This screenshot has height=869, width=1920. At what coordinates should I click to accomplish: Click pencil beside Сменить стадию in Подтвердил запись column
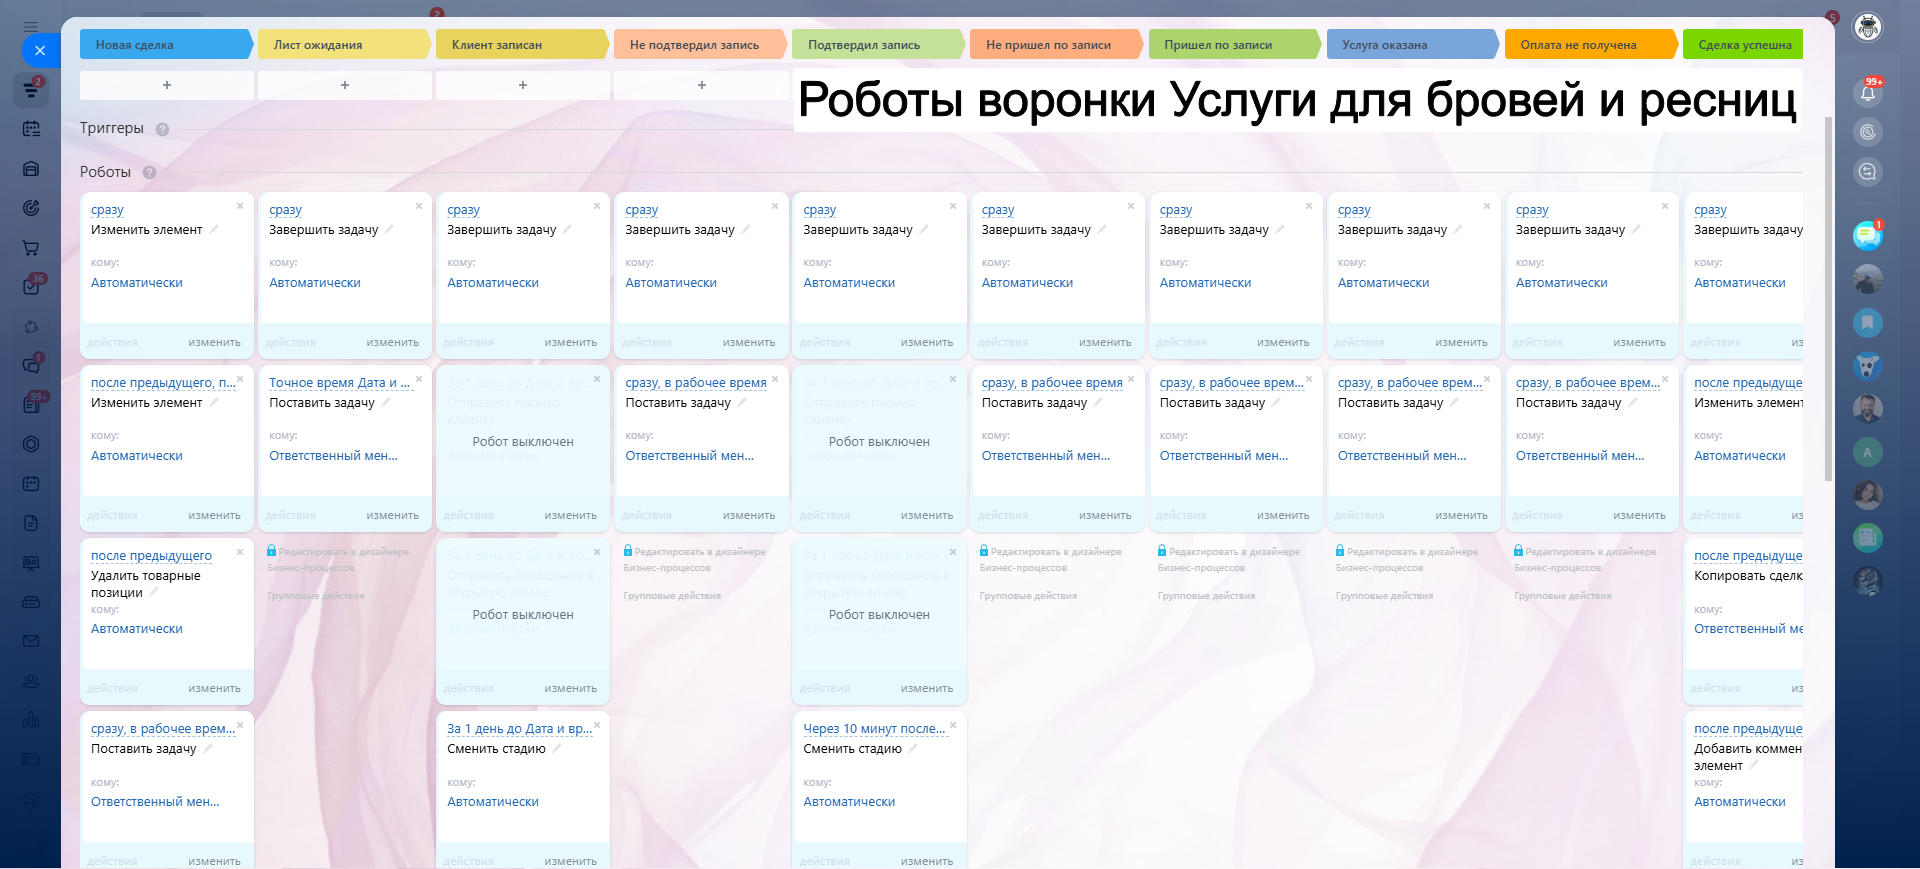point(913,748)
